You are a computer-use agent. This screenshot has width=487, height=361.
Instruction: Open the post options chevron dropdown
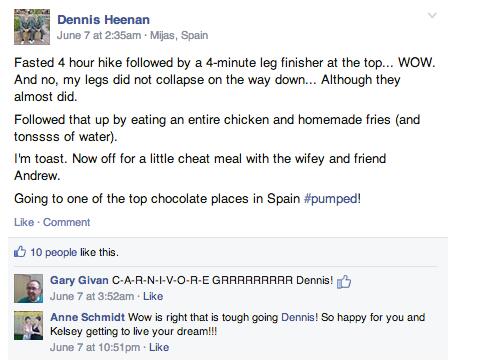432,15
